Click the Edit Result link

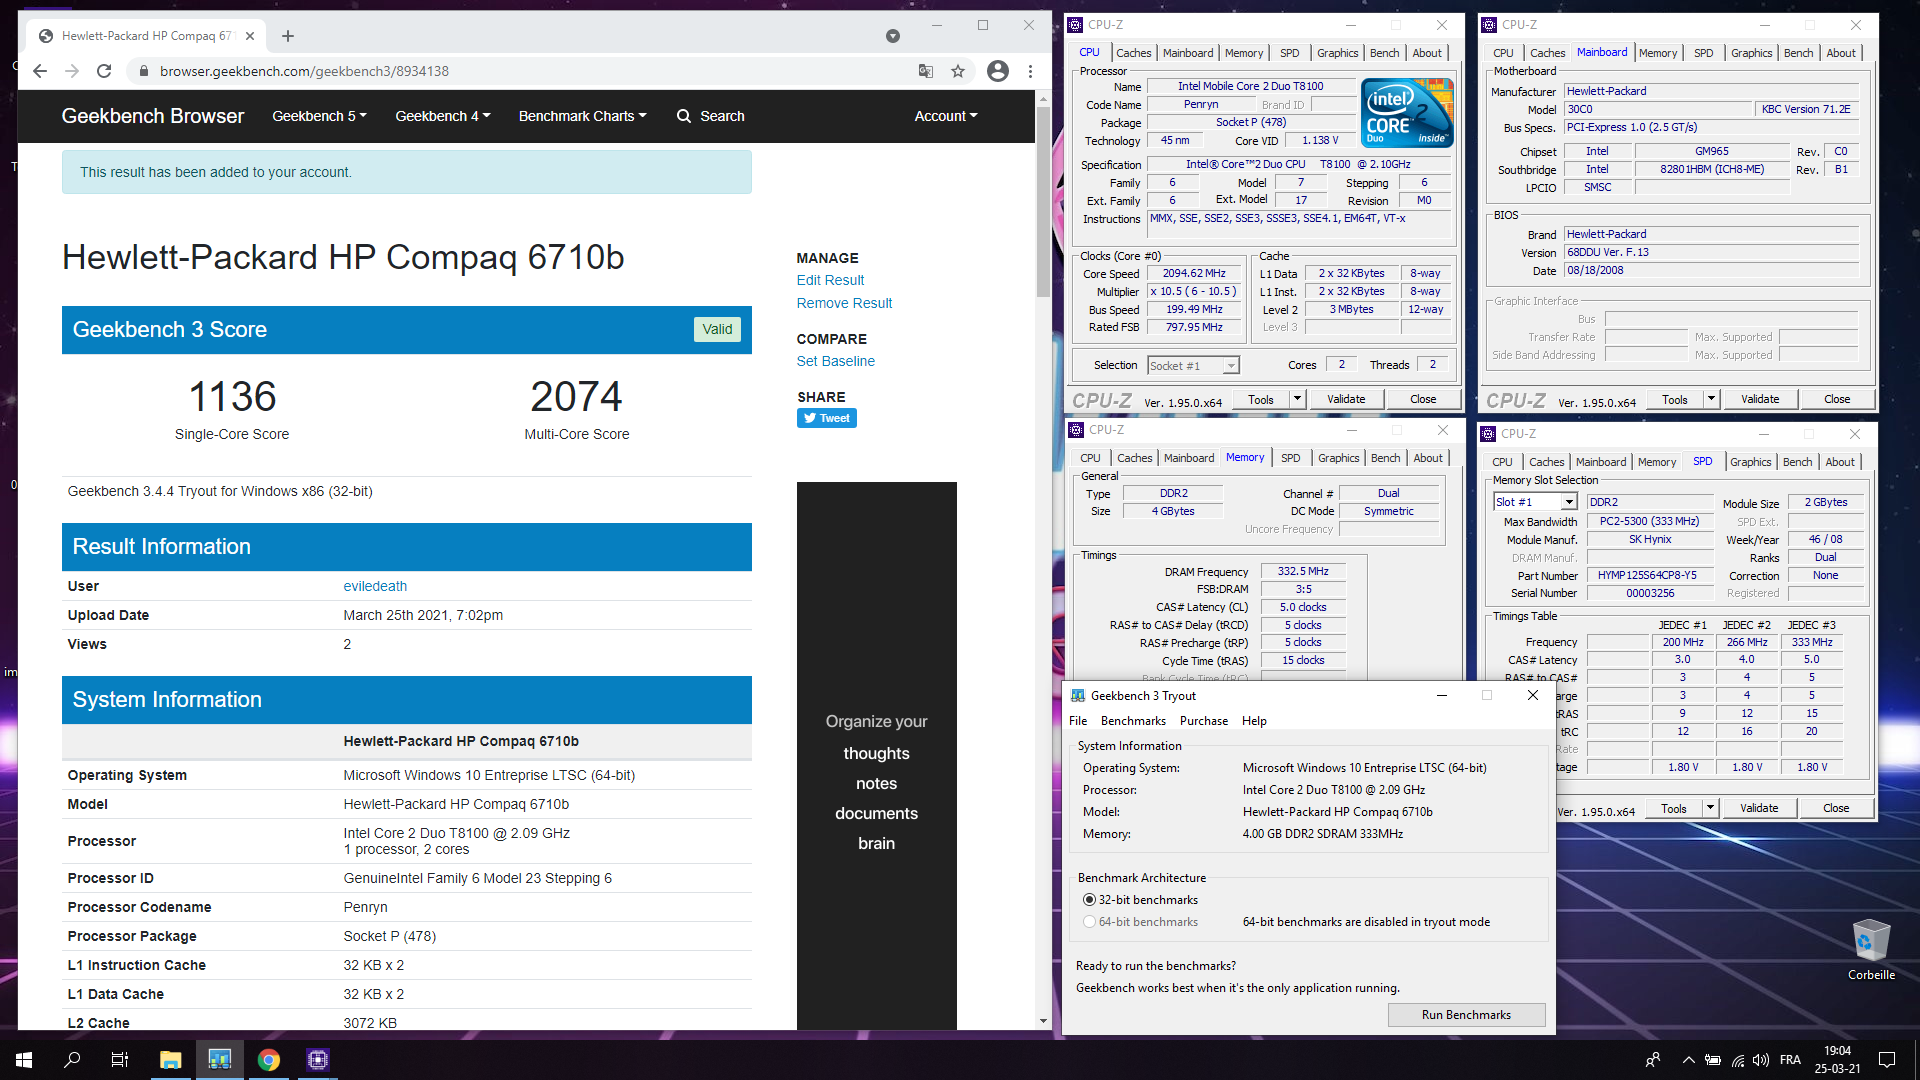(x=830, y=280)
